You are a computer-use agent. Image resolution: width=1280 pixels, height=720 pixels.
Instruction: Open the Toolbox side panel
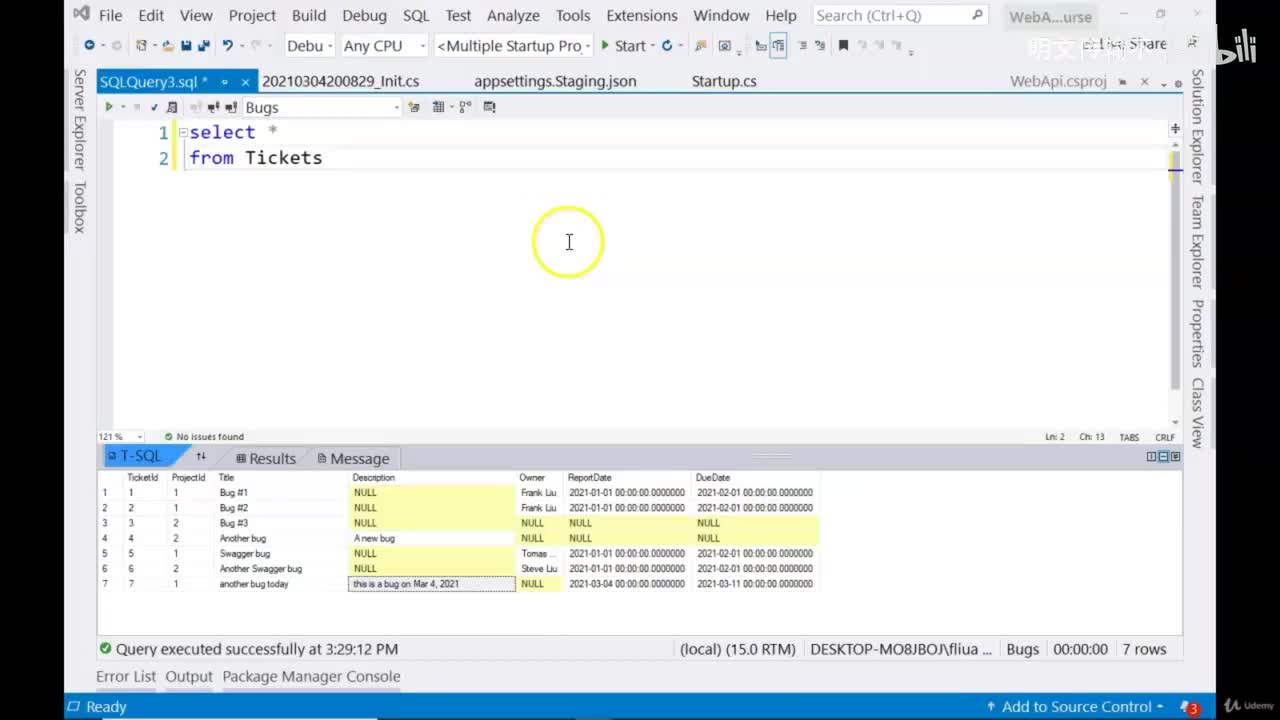79,207
